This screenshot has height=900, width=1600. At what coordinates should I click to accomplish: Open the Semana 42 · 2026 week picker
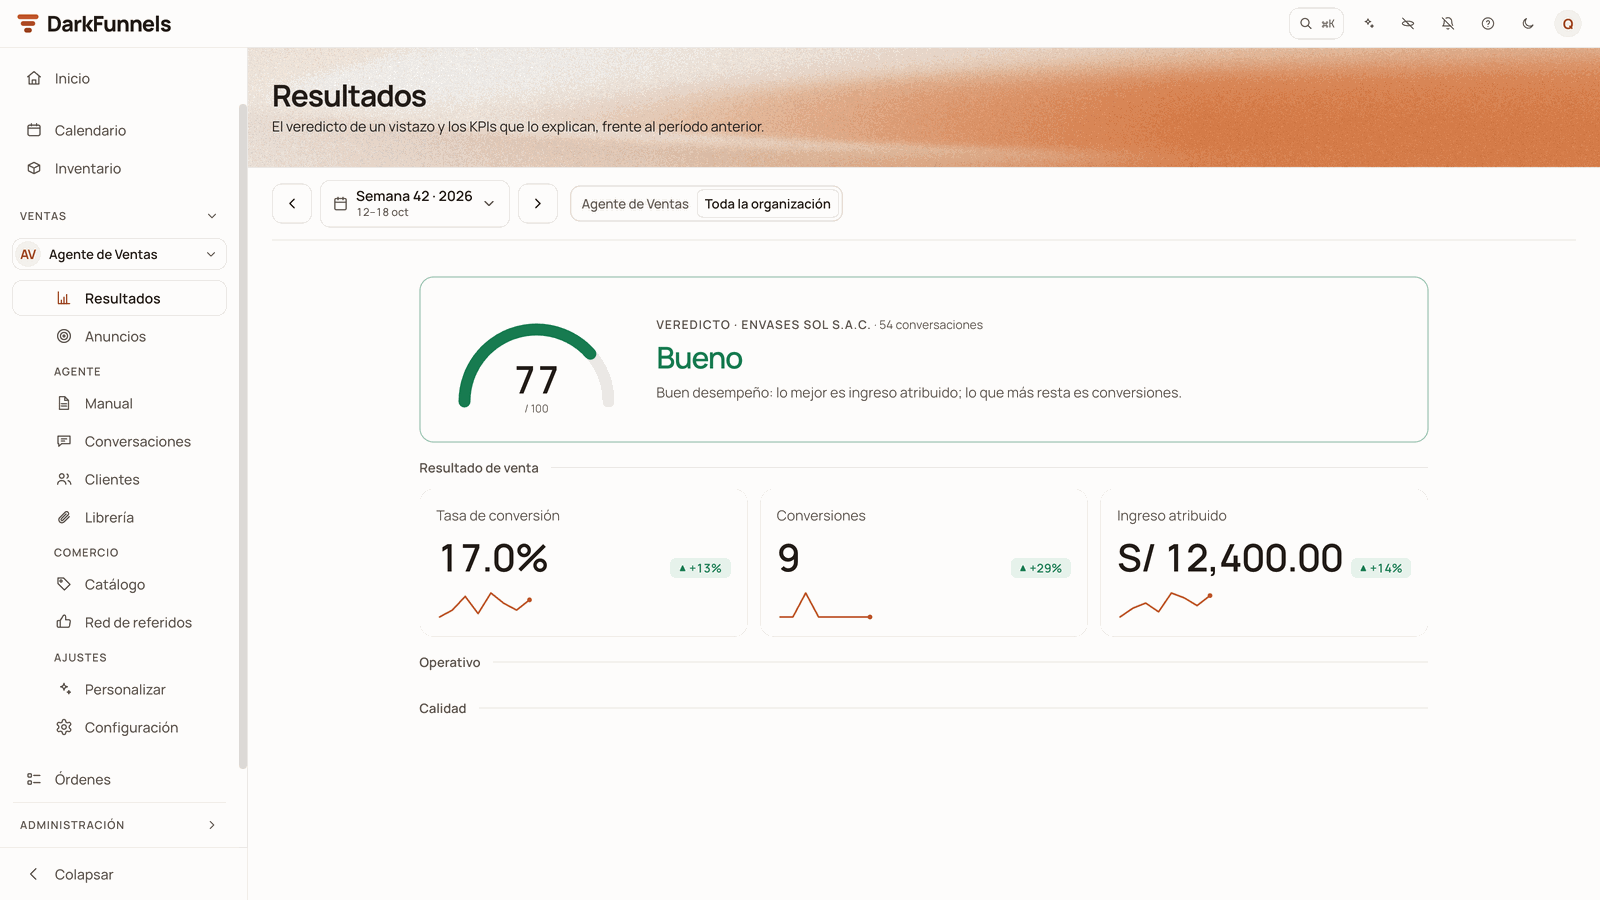pos(415,203)
